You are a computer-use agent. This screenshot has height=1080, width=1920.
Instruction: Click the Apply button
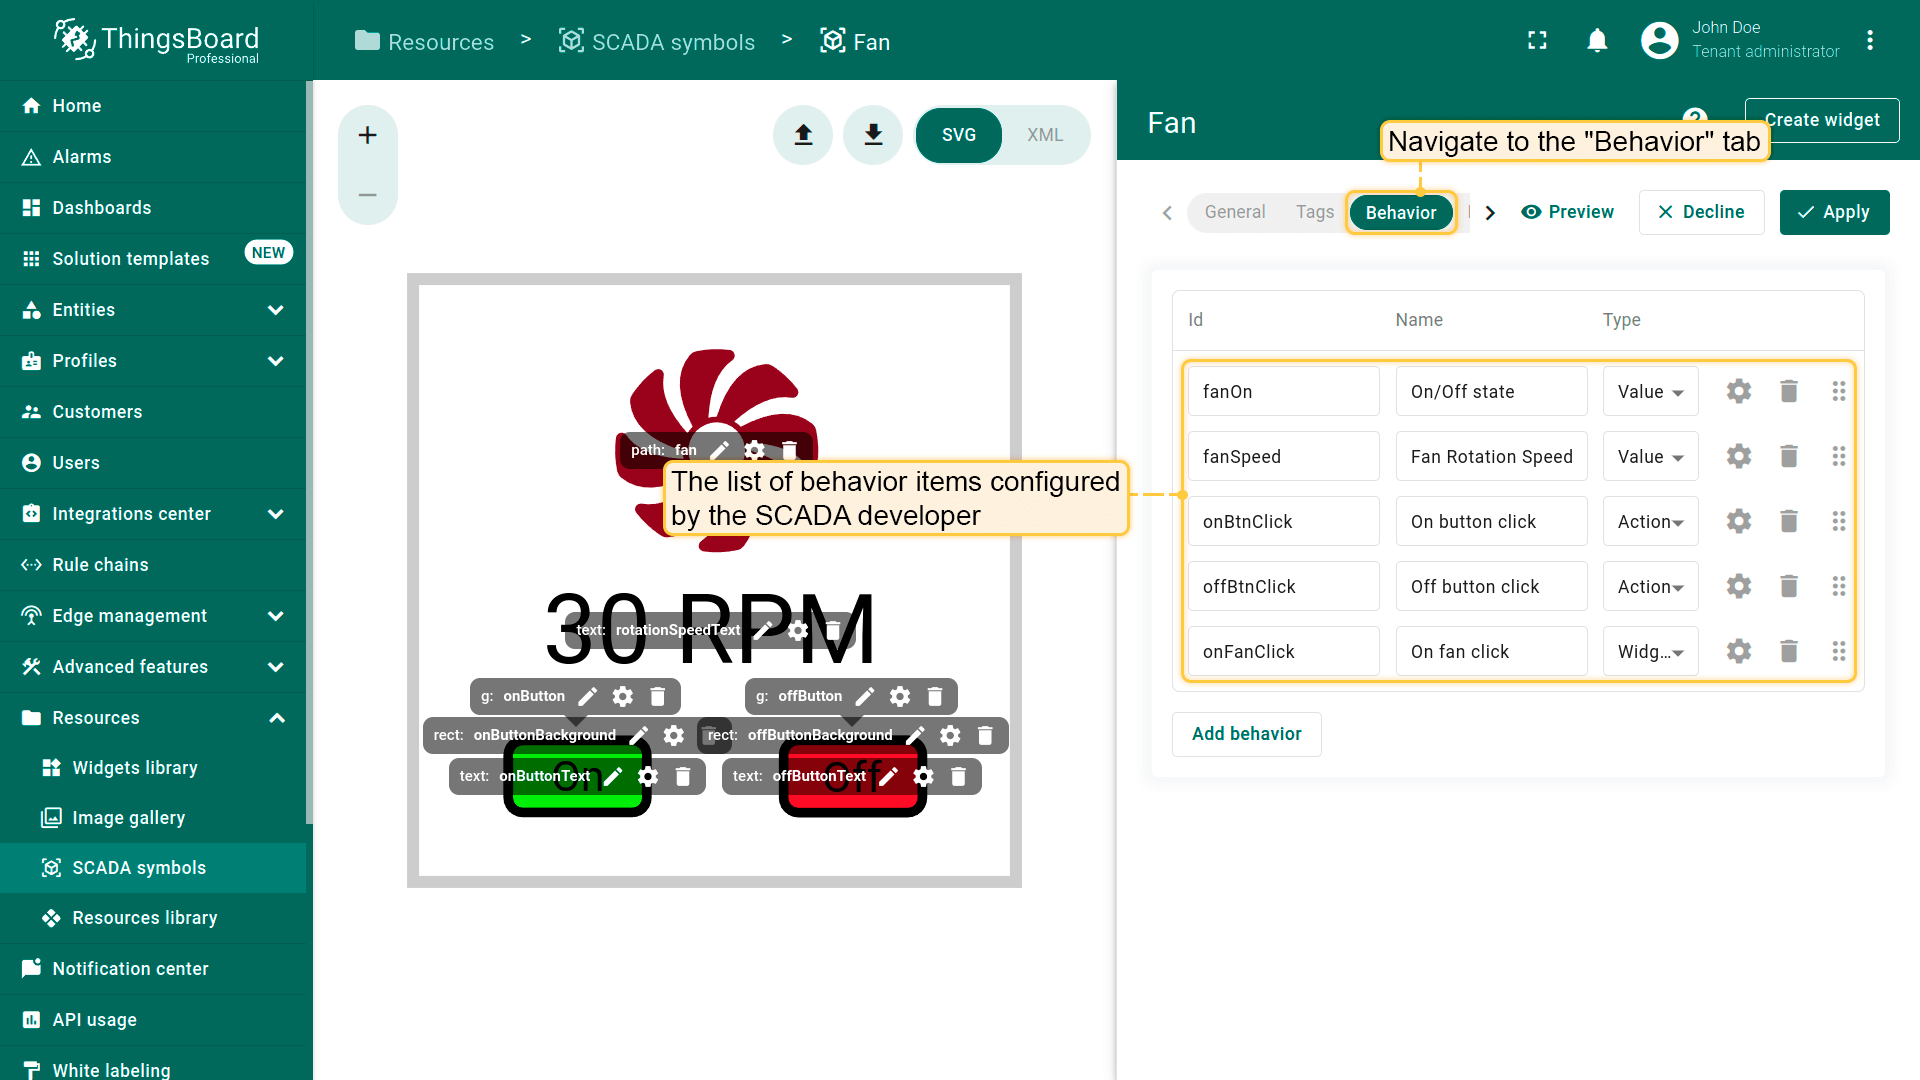point(1834,212)
